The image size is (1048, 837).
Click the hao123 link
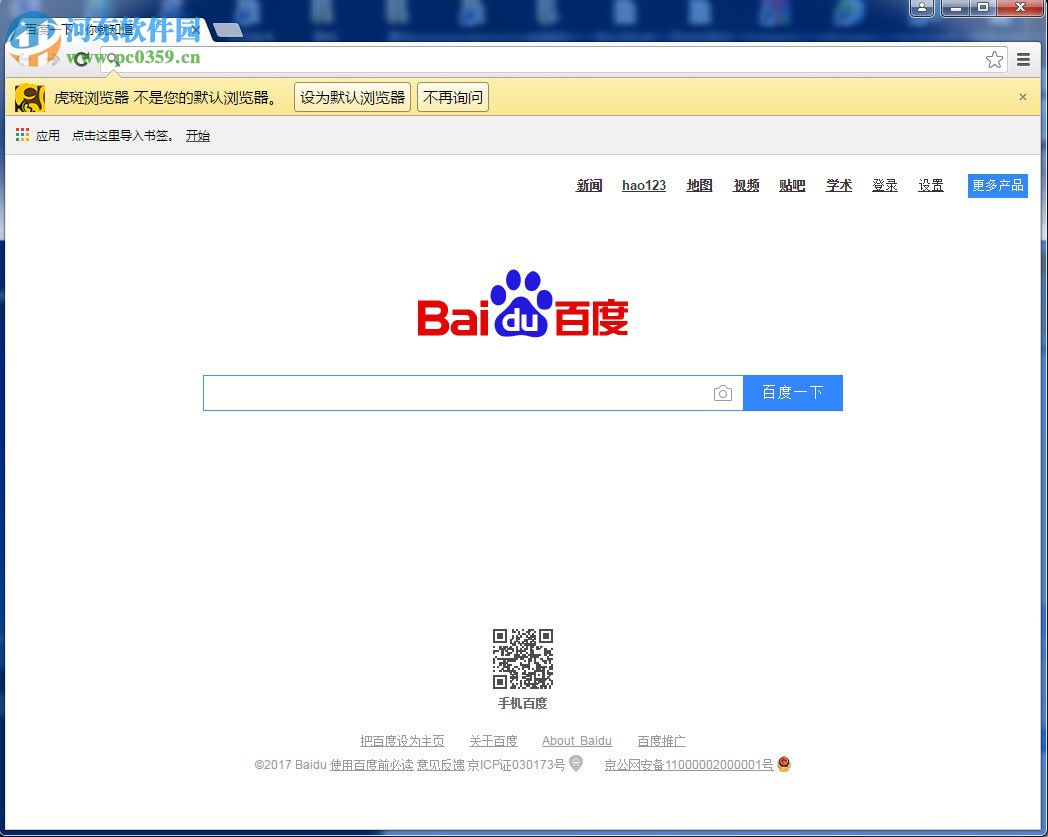[x=643, y=185]
